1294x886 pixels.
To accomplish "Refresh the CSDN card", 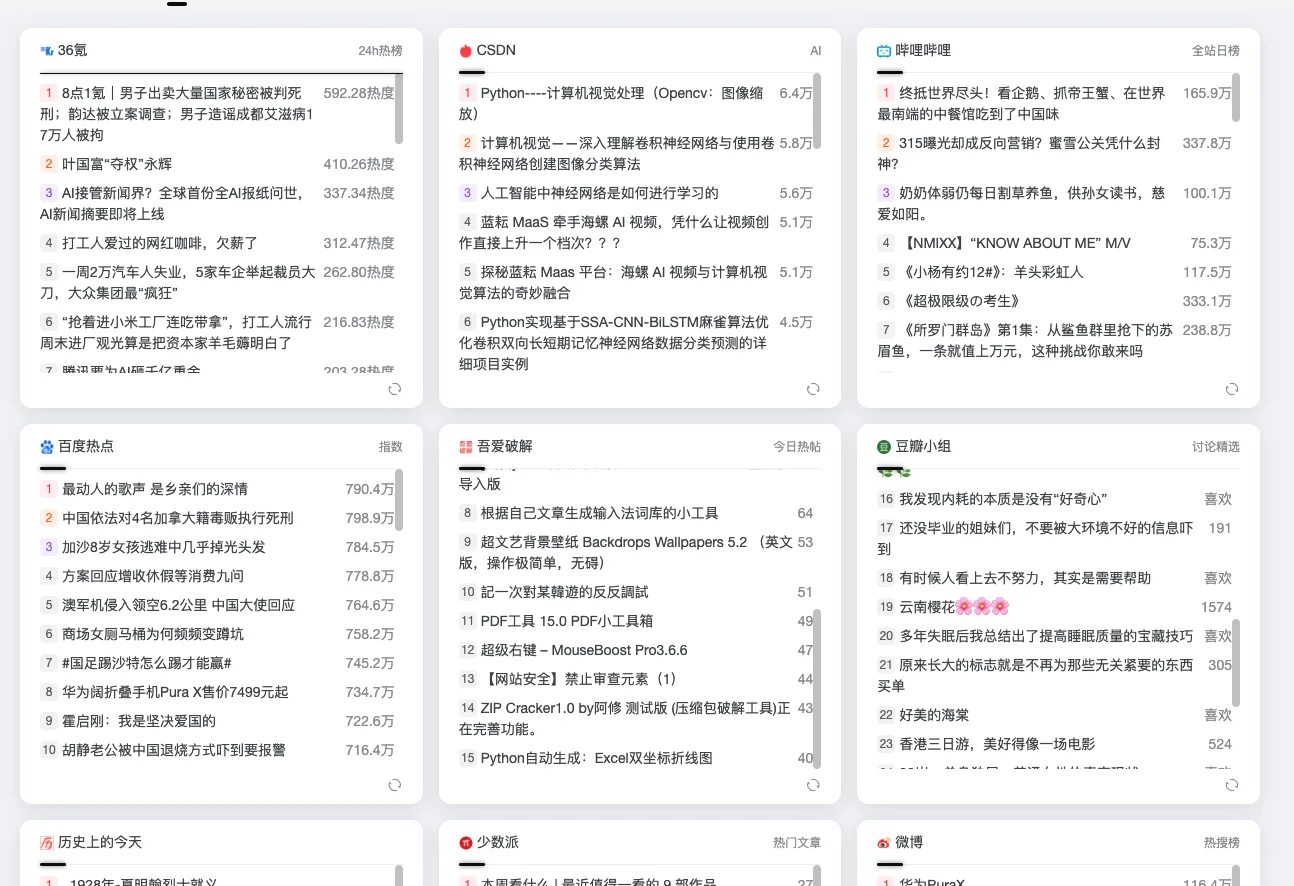I will coord(813,389).
